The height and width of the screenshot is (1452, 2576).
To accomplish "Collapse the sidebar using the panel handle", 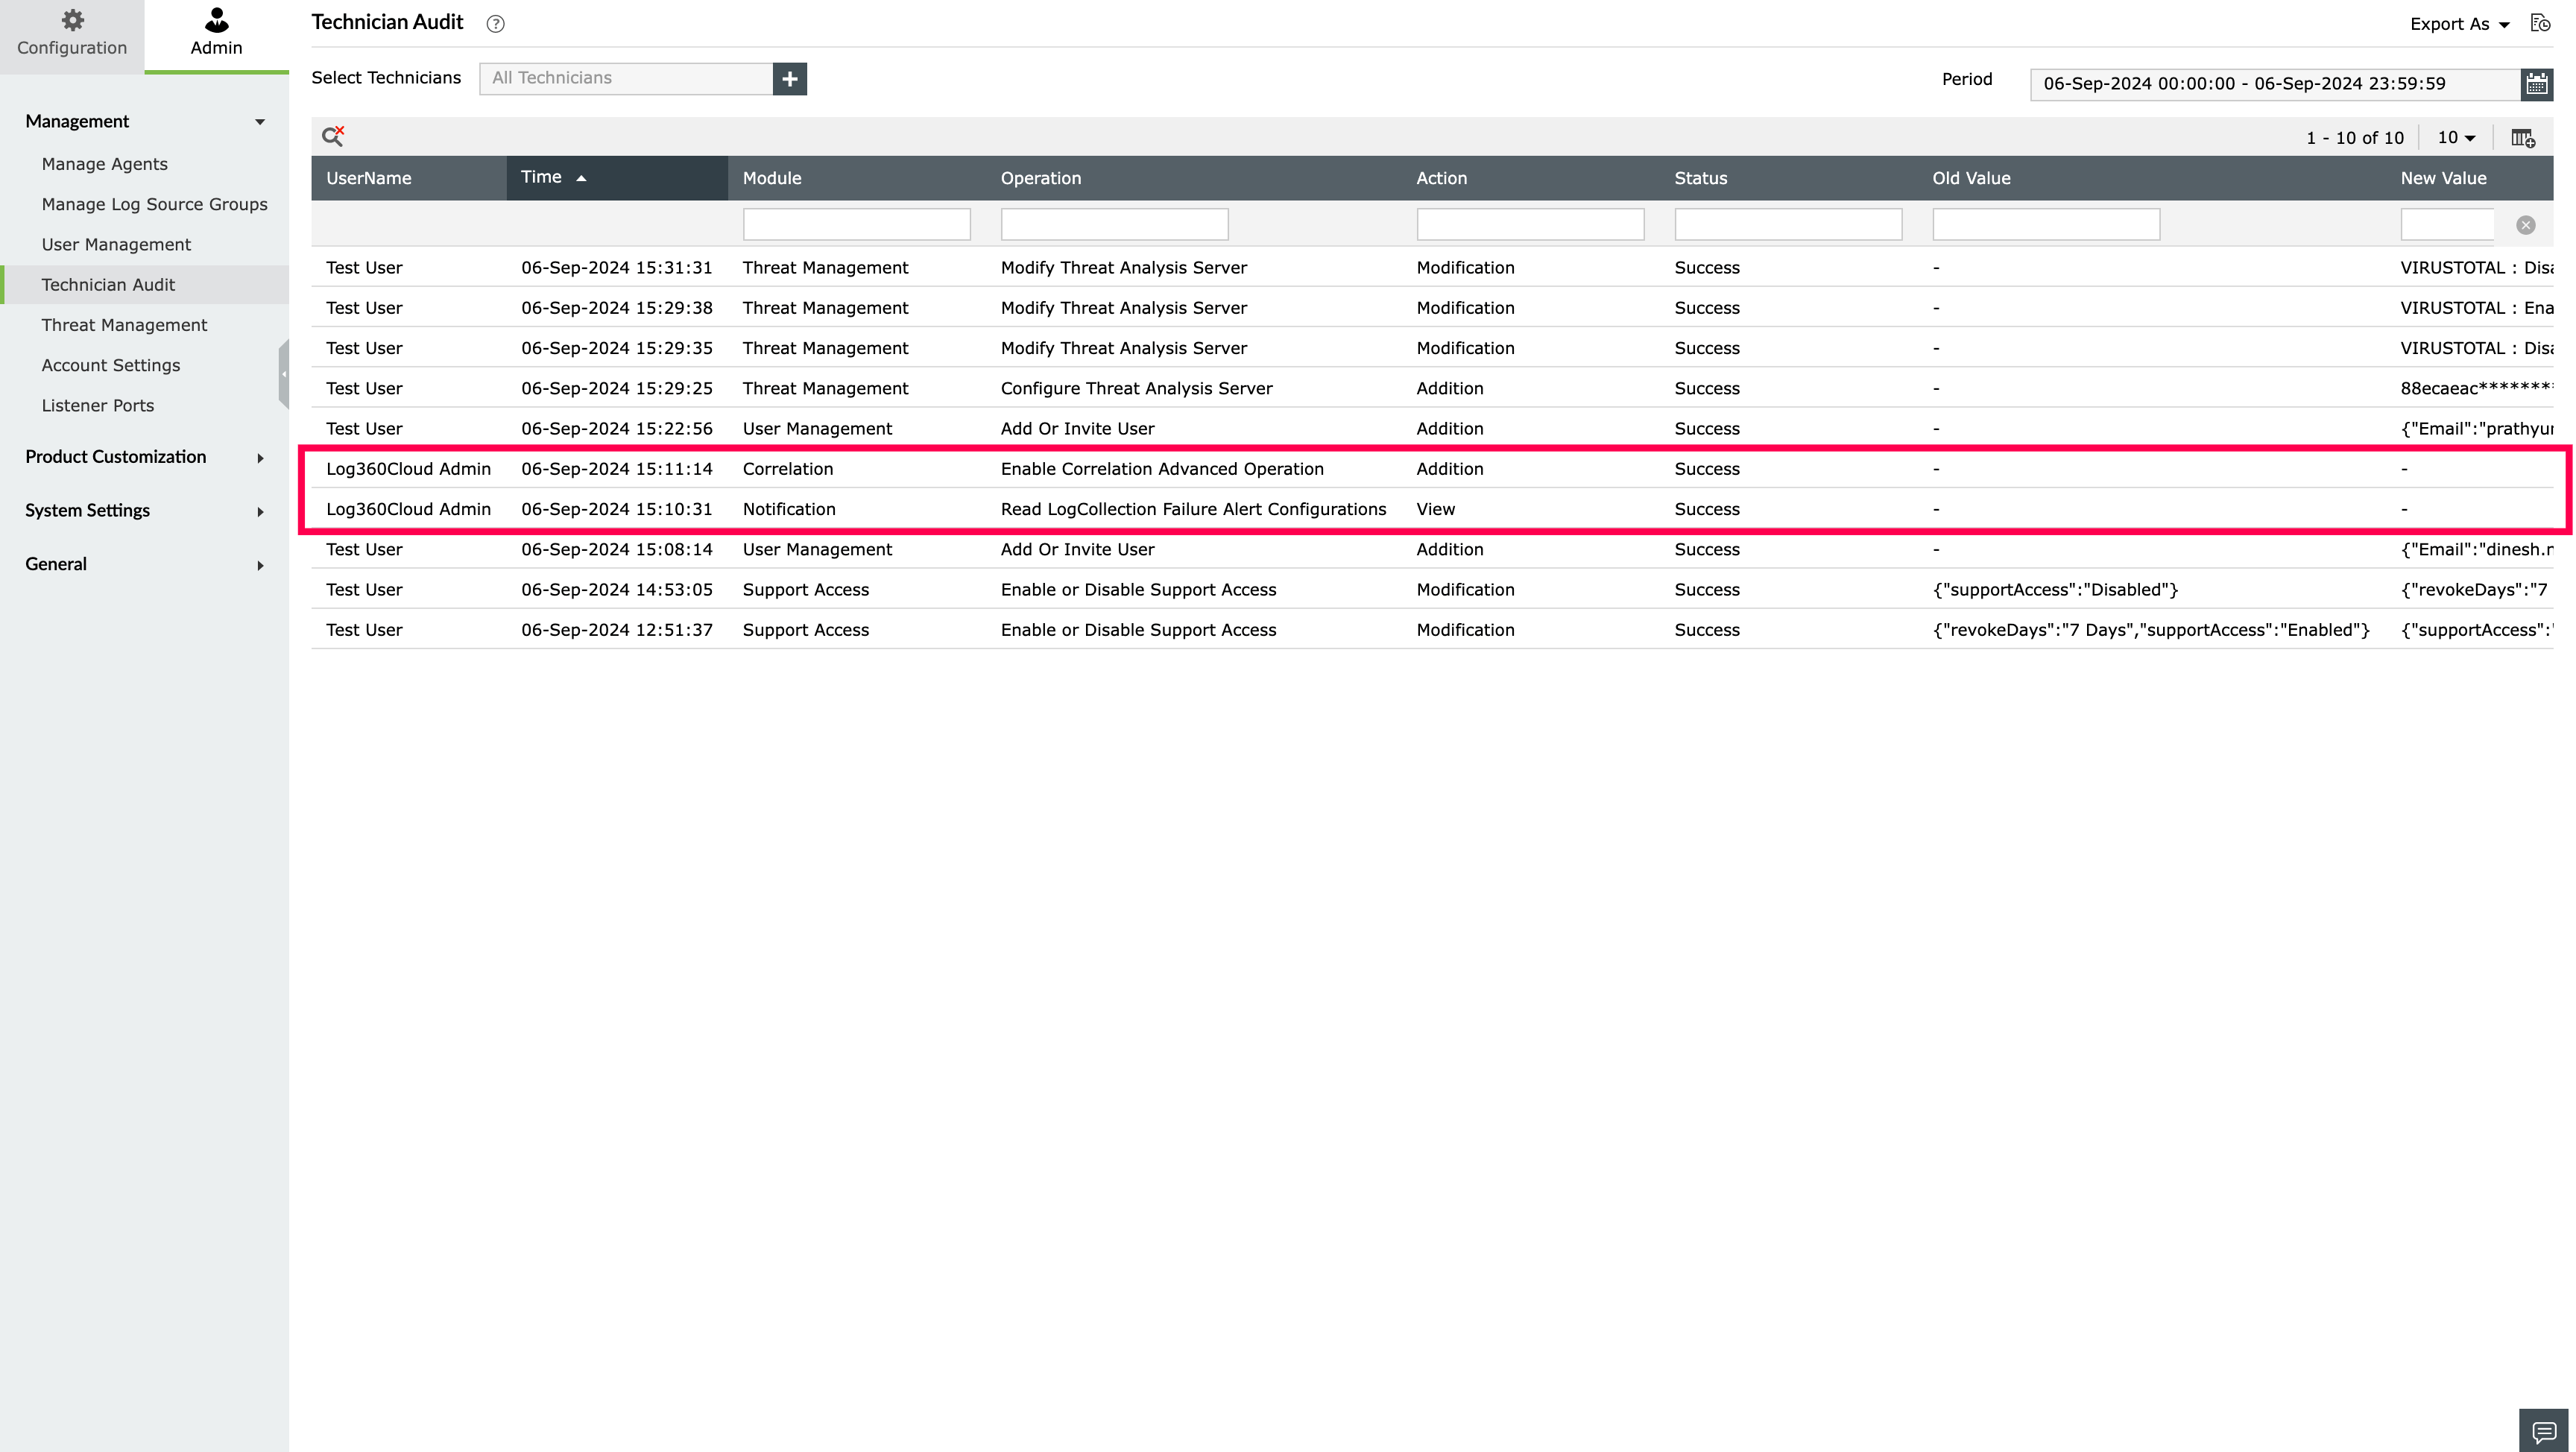I will tap(284, 374).
